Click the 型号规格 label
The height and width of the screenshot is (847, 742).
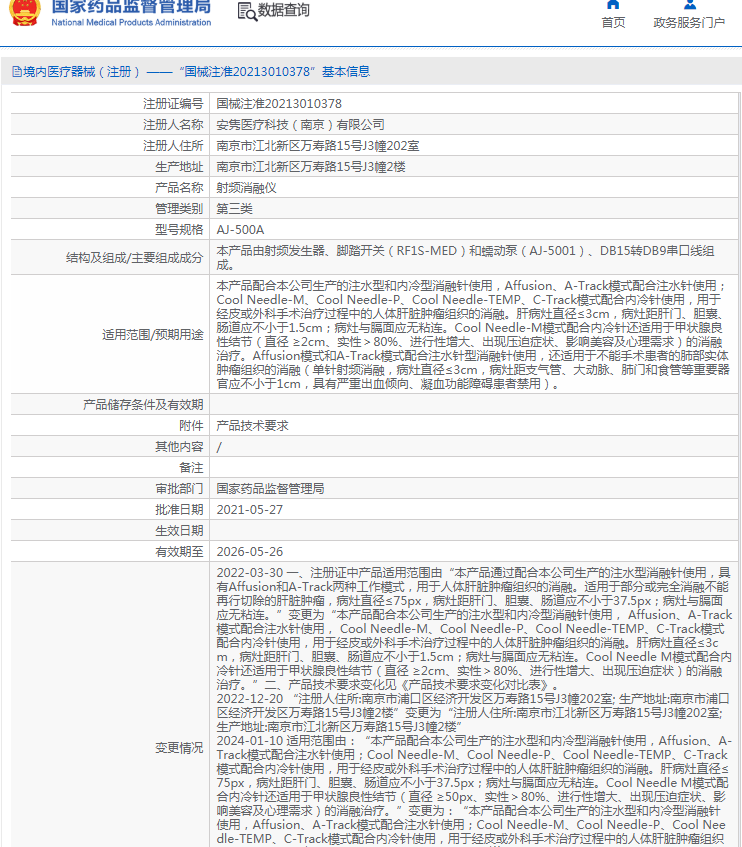179,230
